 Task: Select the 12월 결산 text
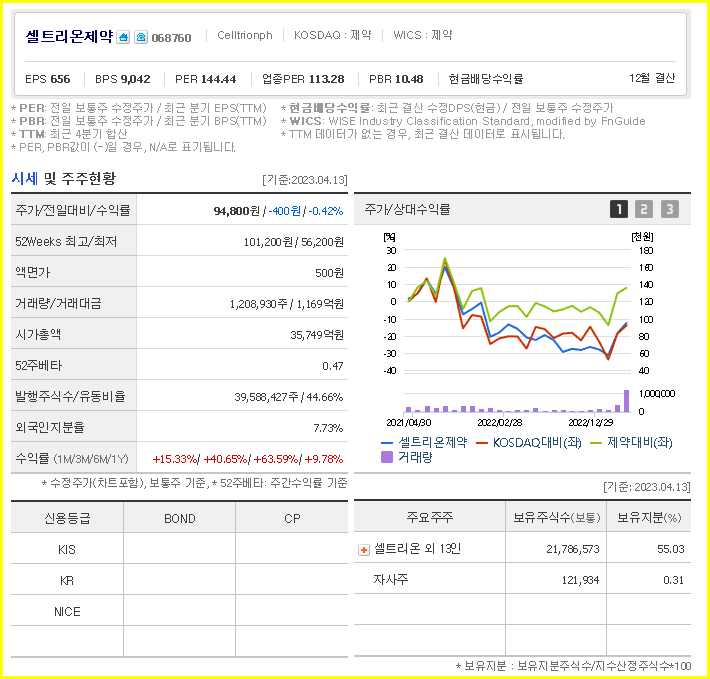coord(652,78)
